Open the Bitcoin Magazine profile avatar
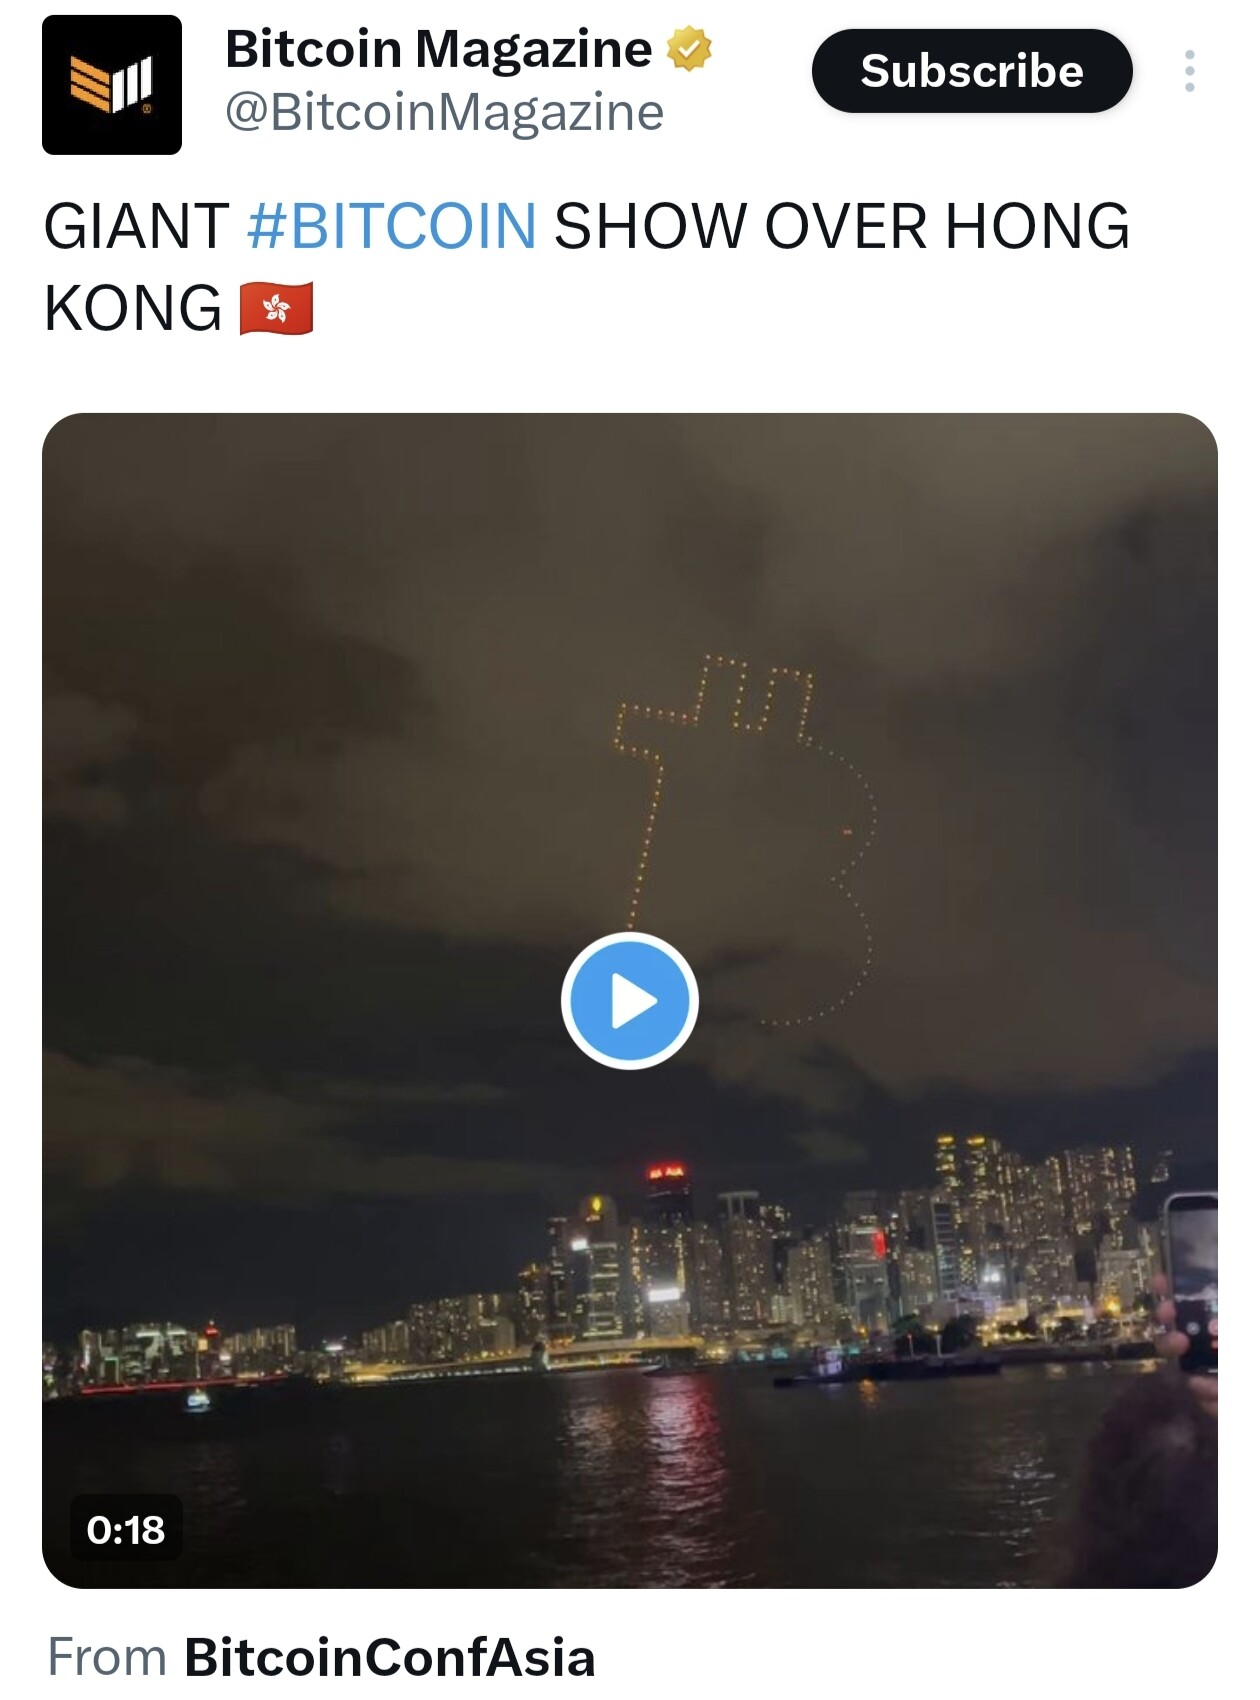1260x1700 pixels. click(112, 85)
